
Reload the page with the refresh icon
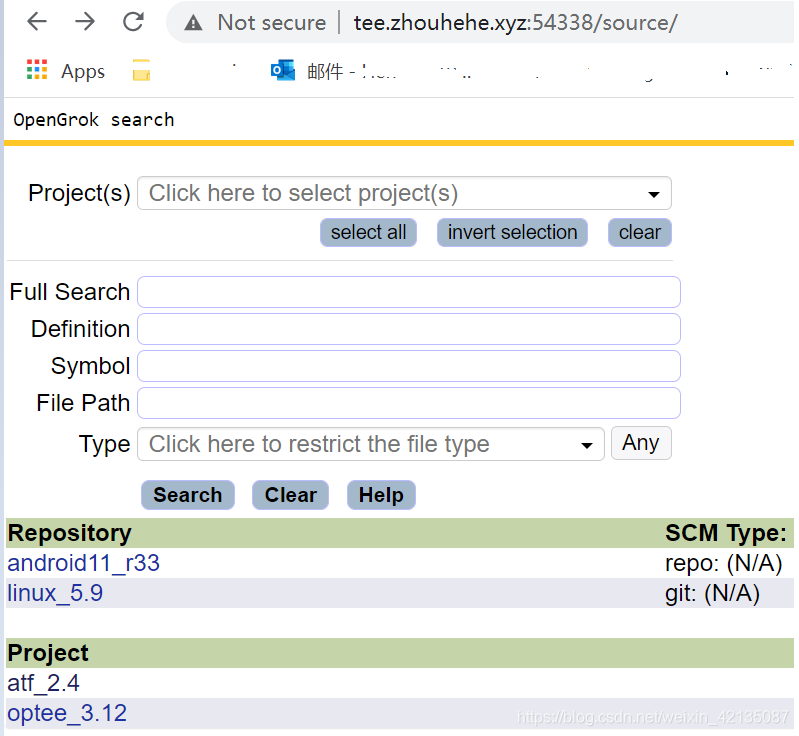tap(134, 21)
